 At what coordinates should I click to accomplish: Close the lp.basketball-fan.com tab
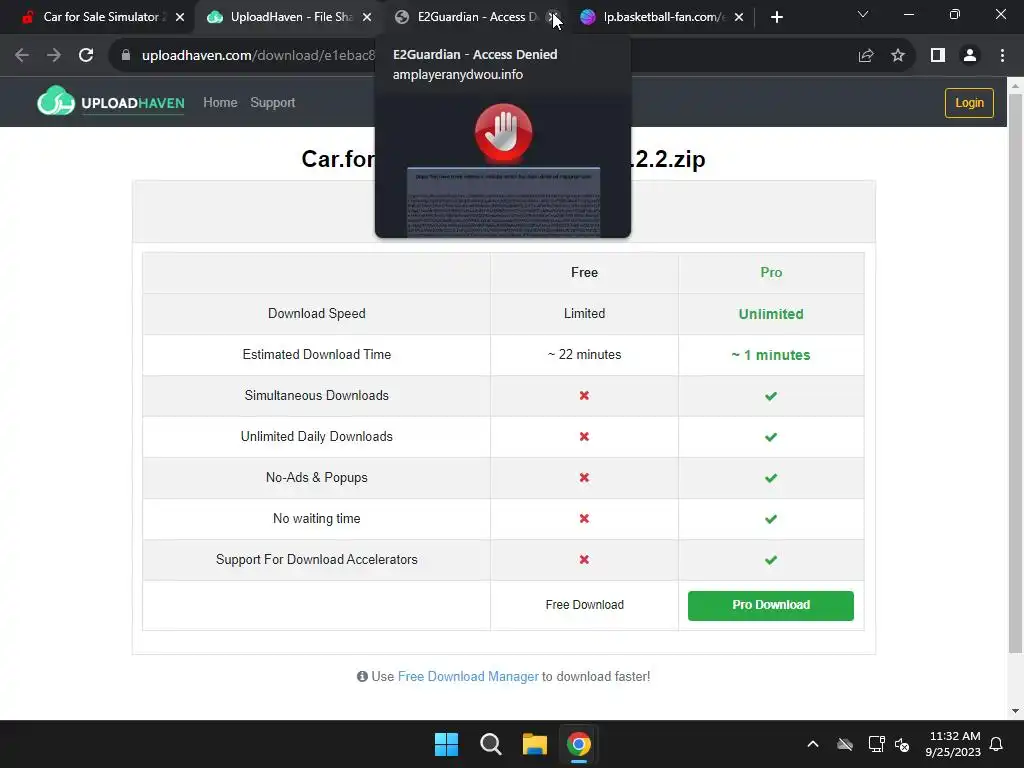point(739,17)
